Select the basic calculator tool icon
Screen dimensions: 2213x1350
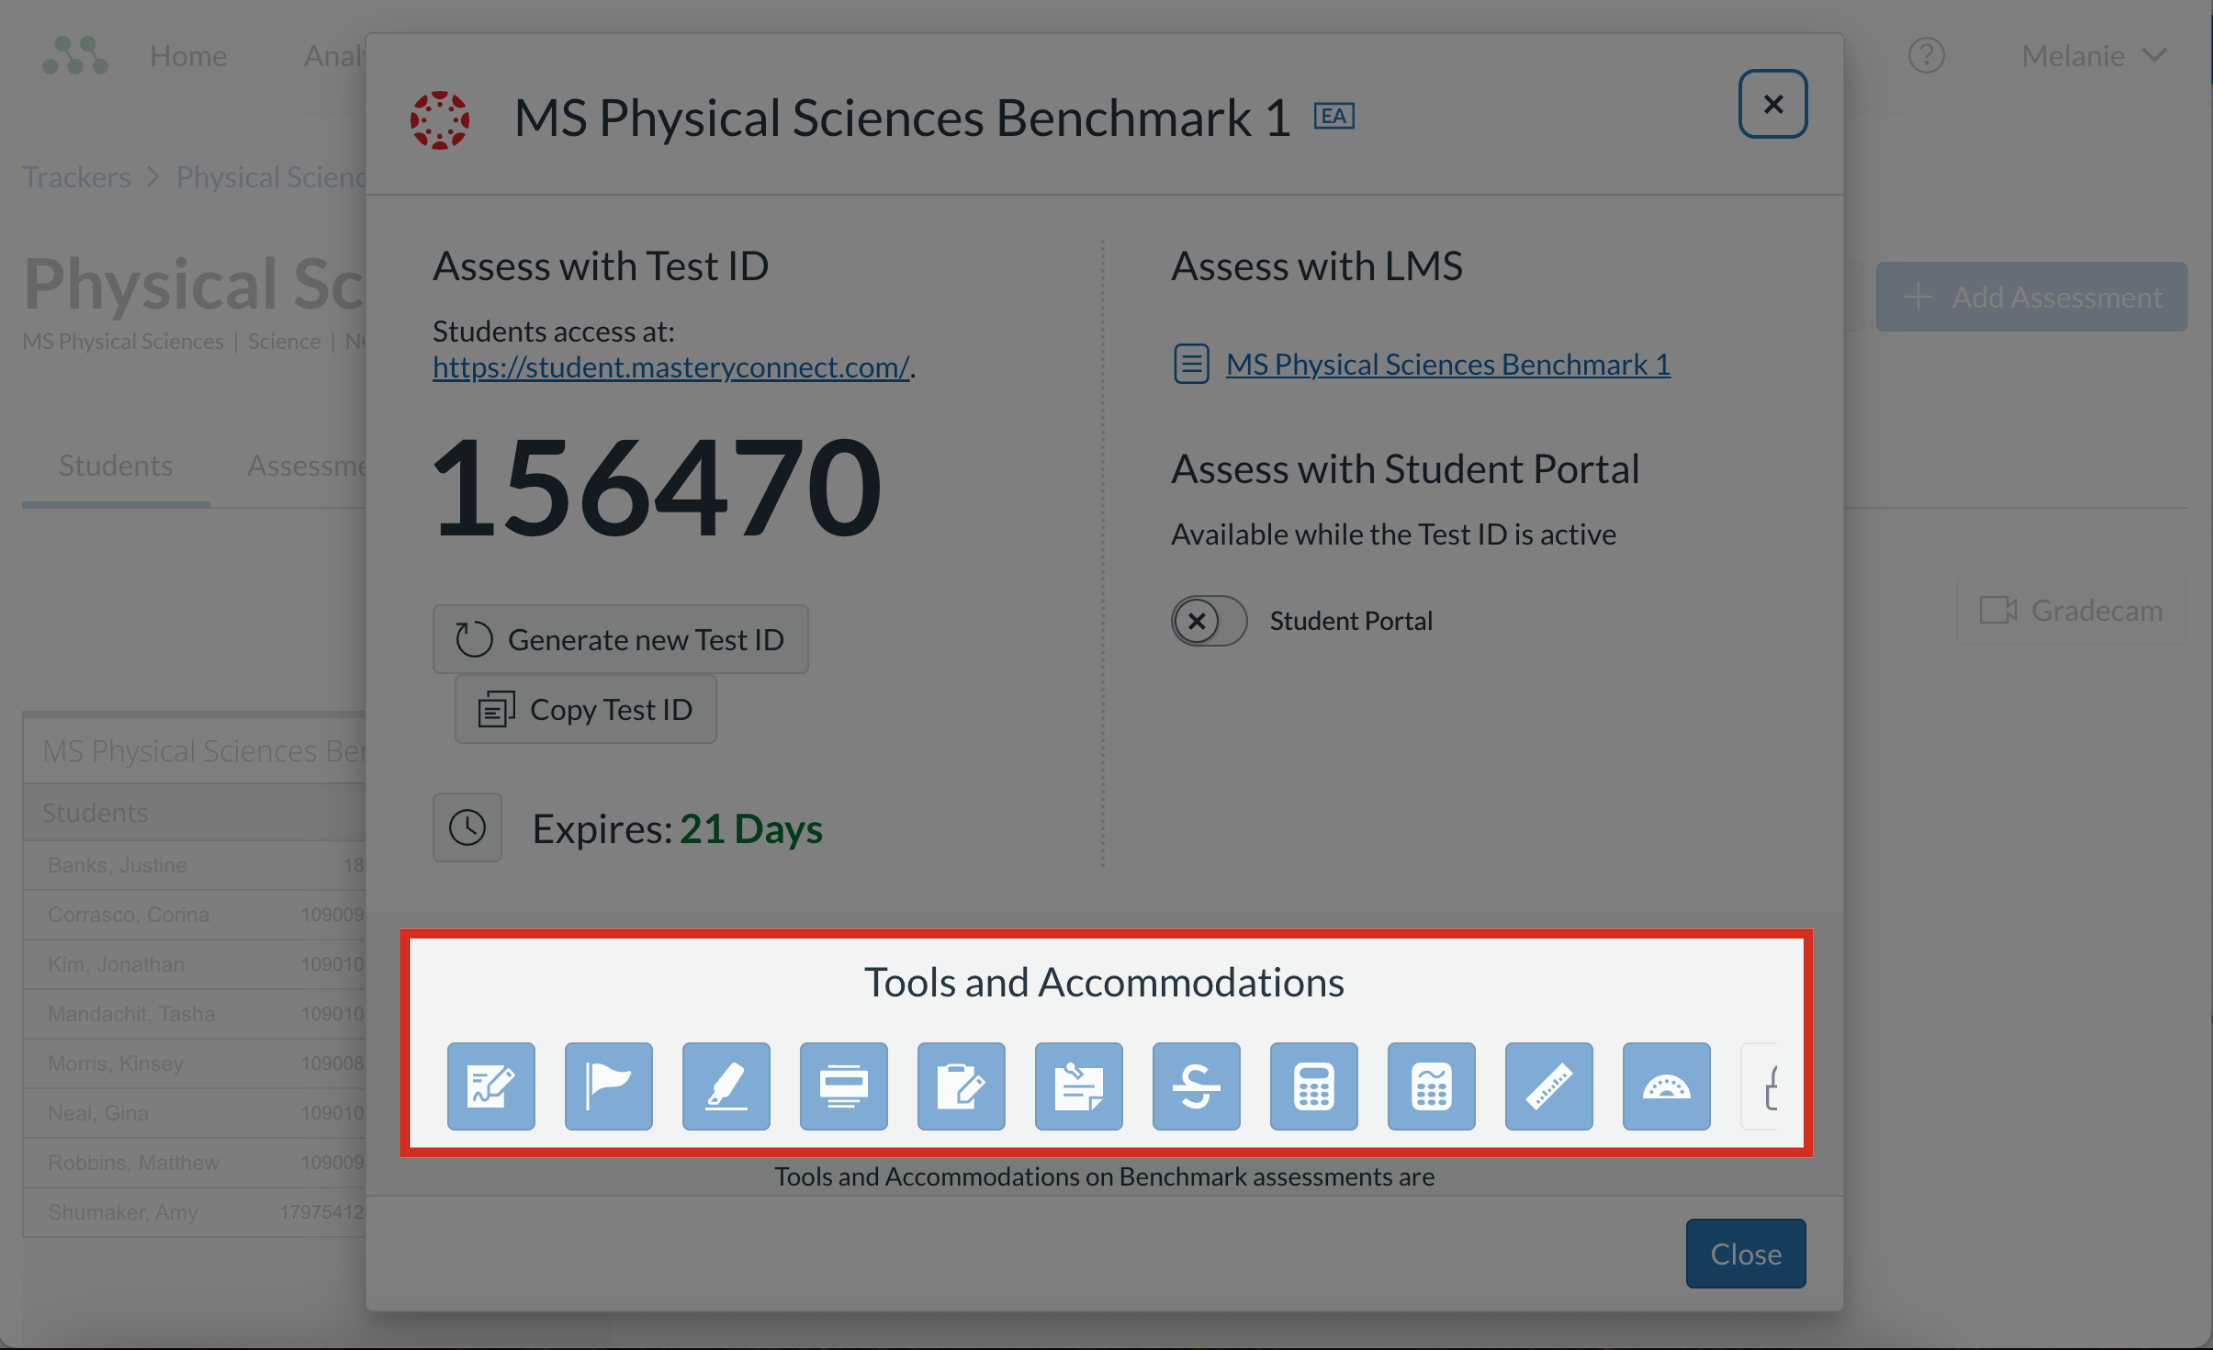pyautogui.click(x=1314, y=1086)
